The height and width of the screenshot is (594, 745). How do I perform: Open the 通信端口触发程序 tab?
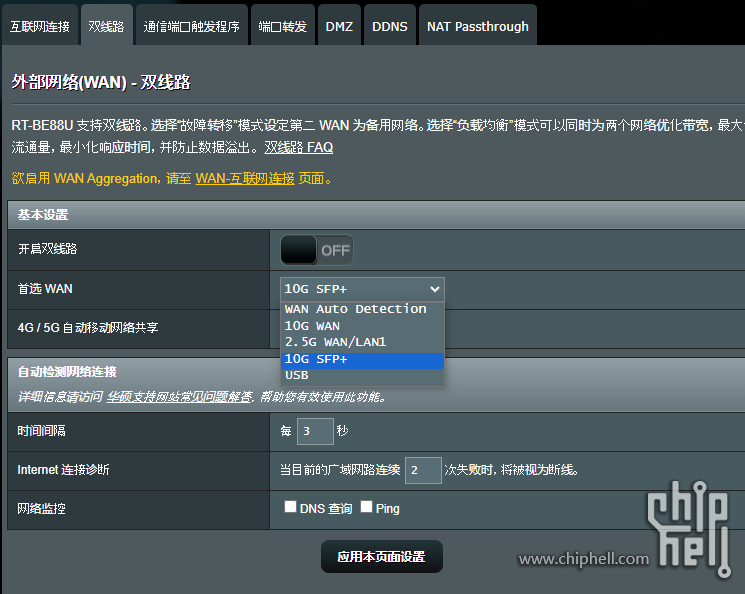coord(191,26)
